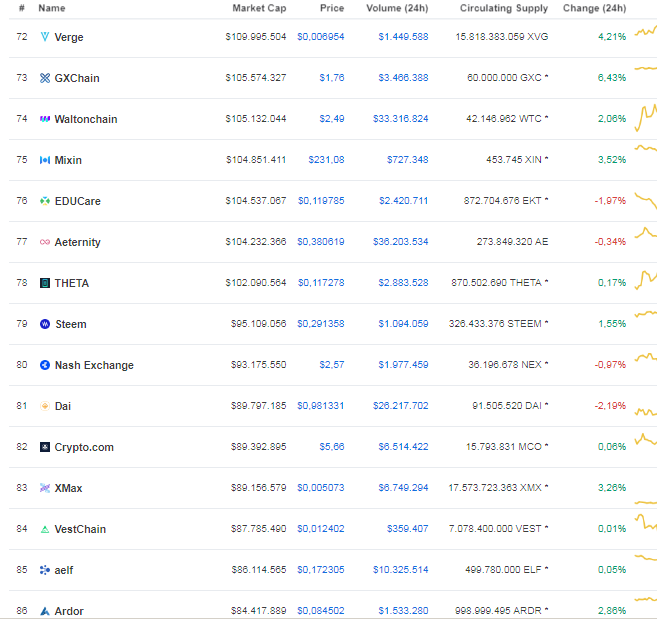Open the VestChain coin page link

pos(80,530)
